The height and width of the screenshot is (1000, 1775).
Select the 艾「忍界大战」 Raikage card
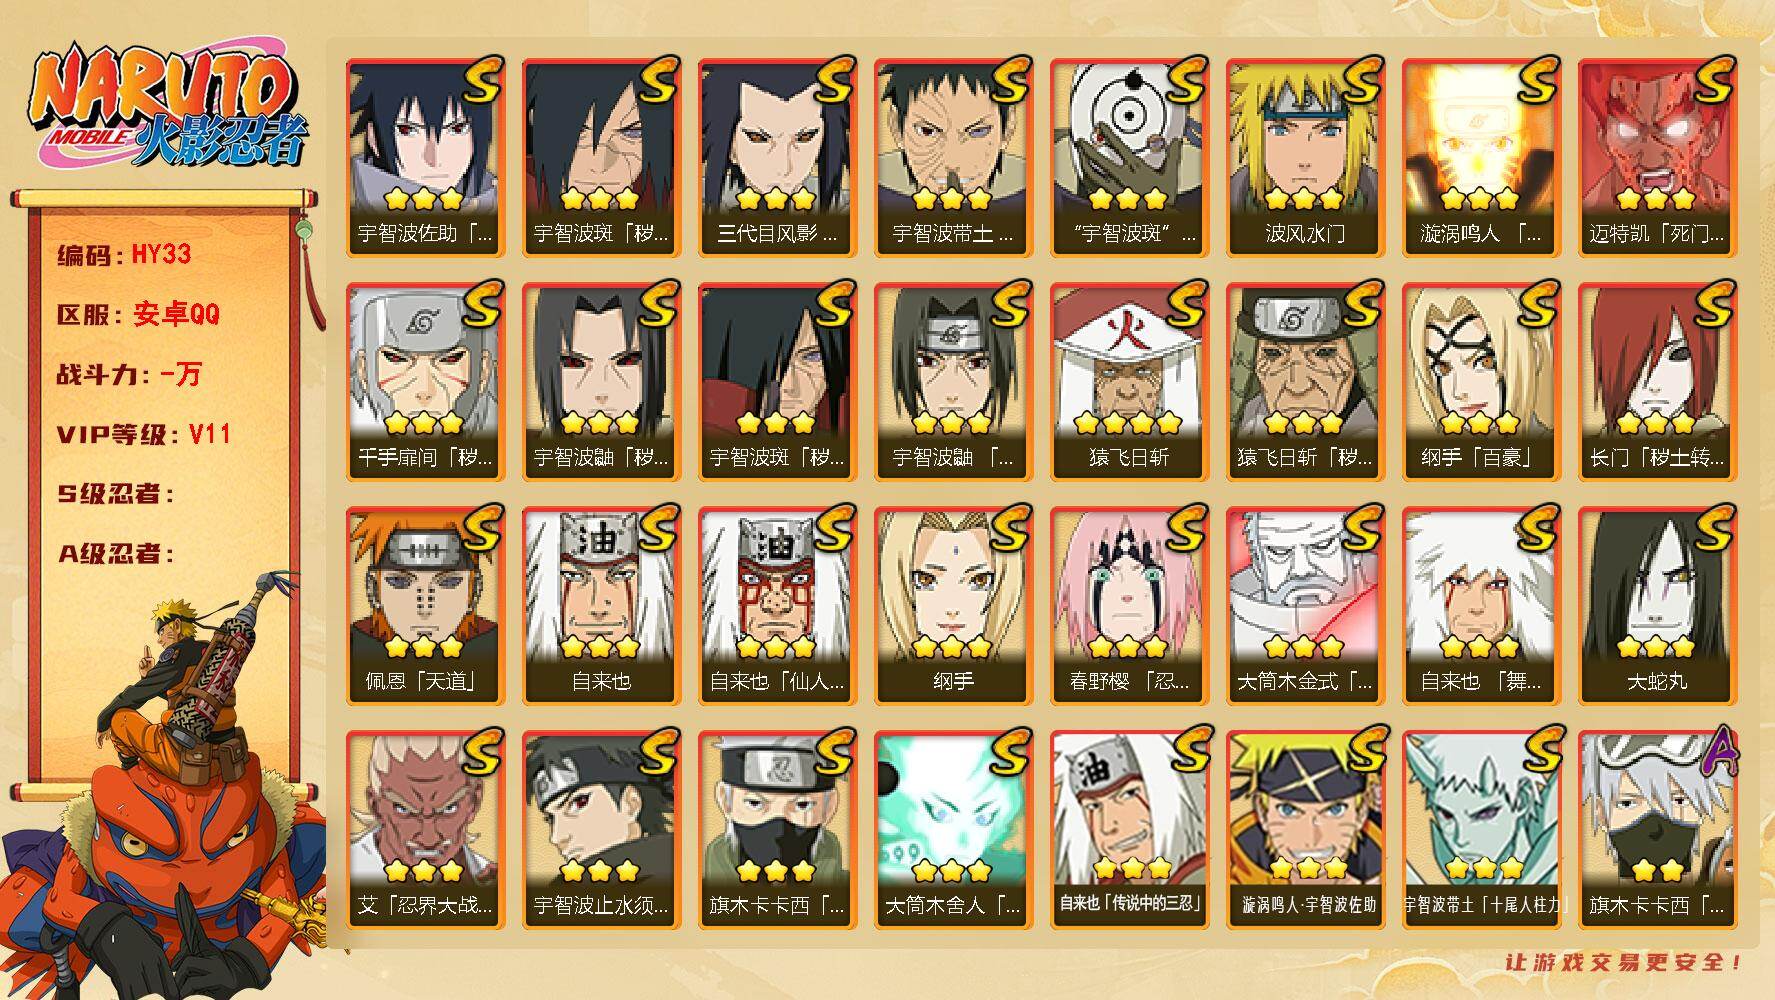coord(425,830)
